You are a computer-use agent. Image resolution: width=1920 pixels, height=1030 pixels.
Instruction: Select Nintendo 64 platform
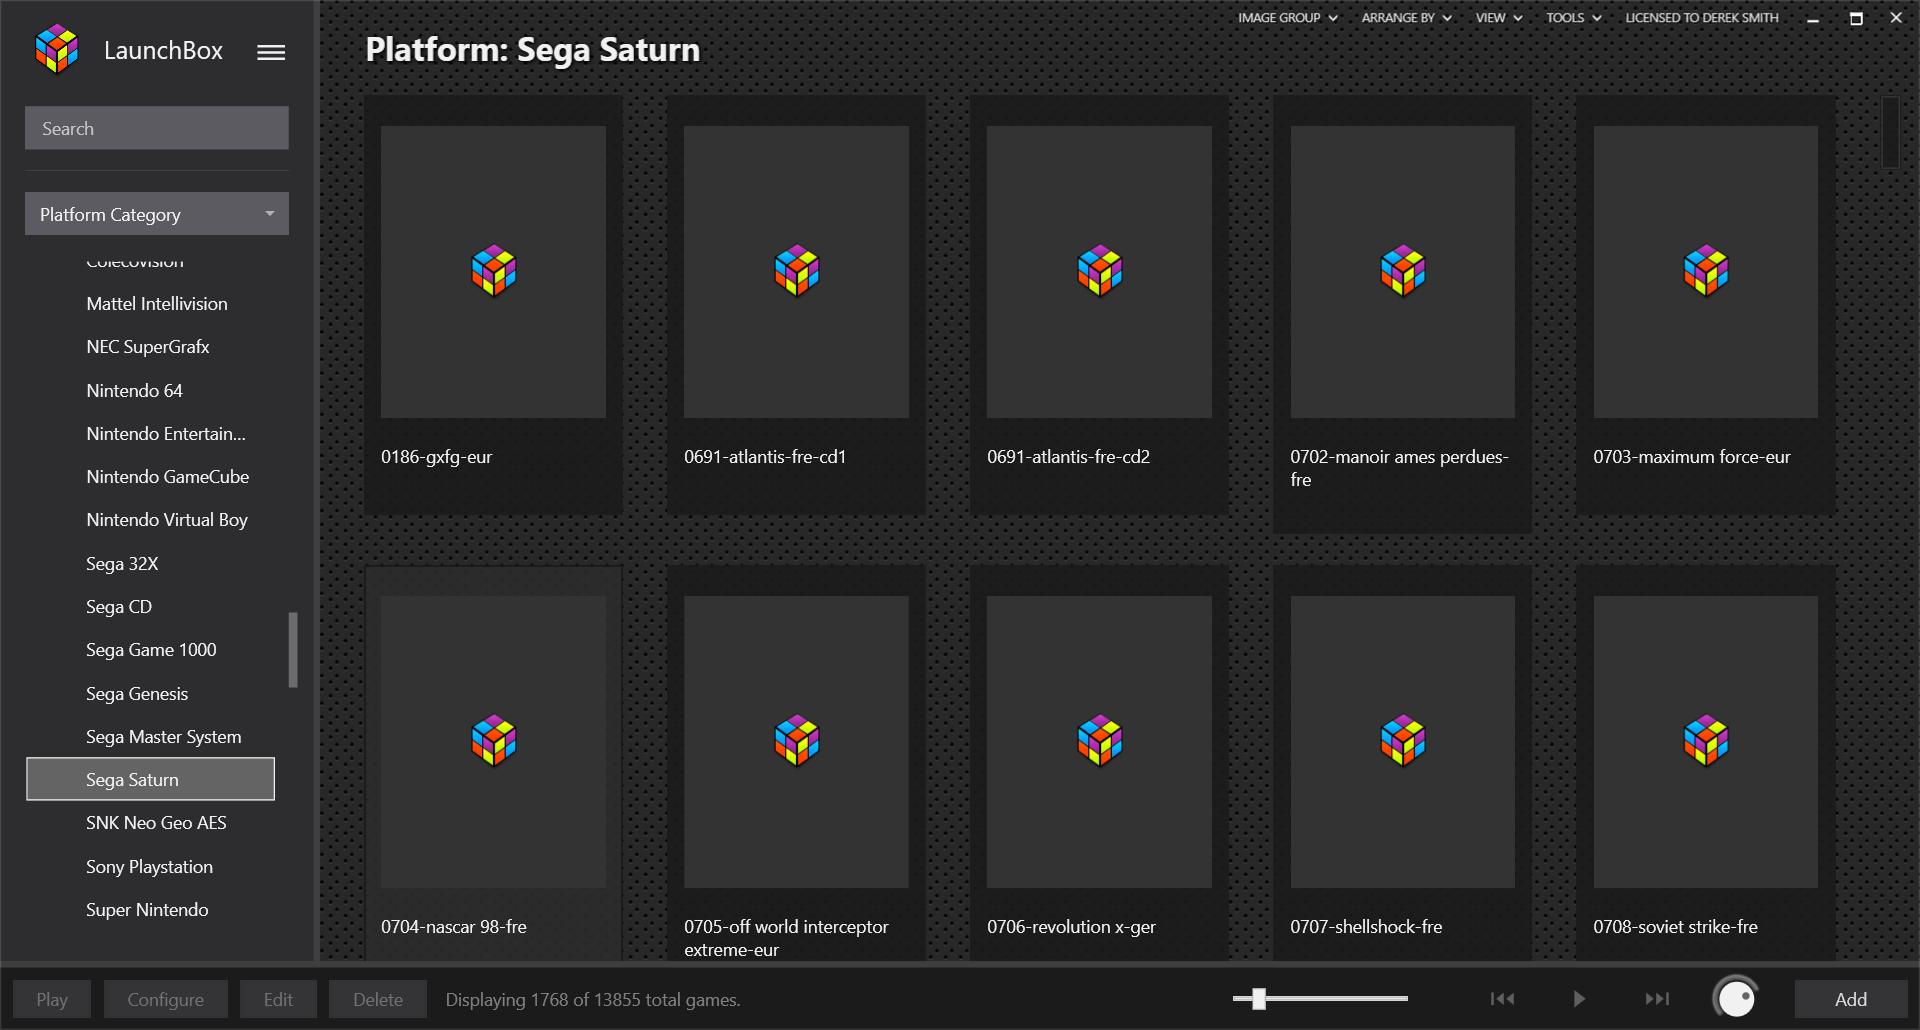tap(135, 390)
